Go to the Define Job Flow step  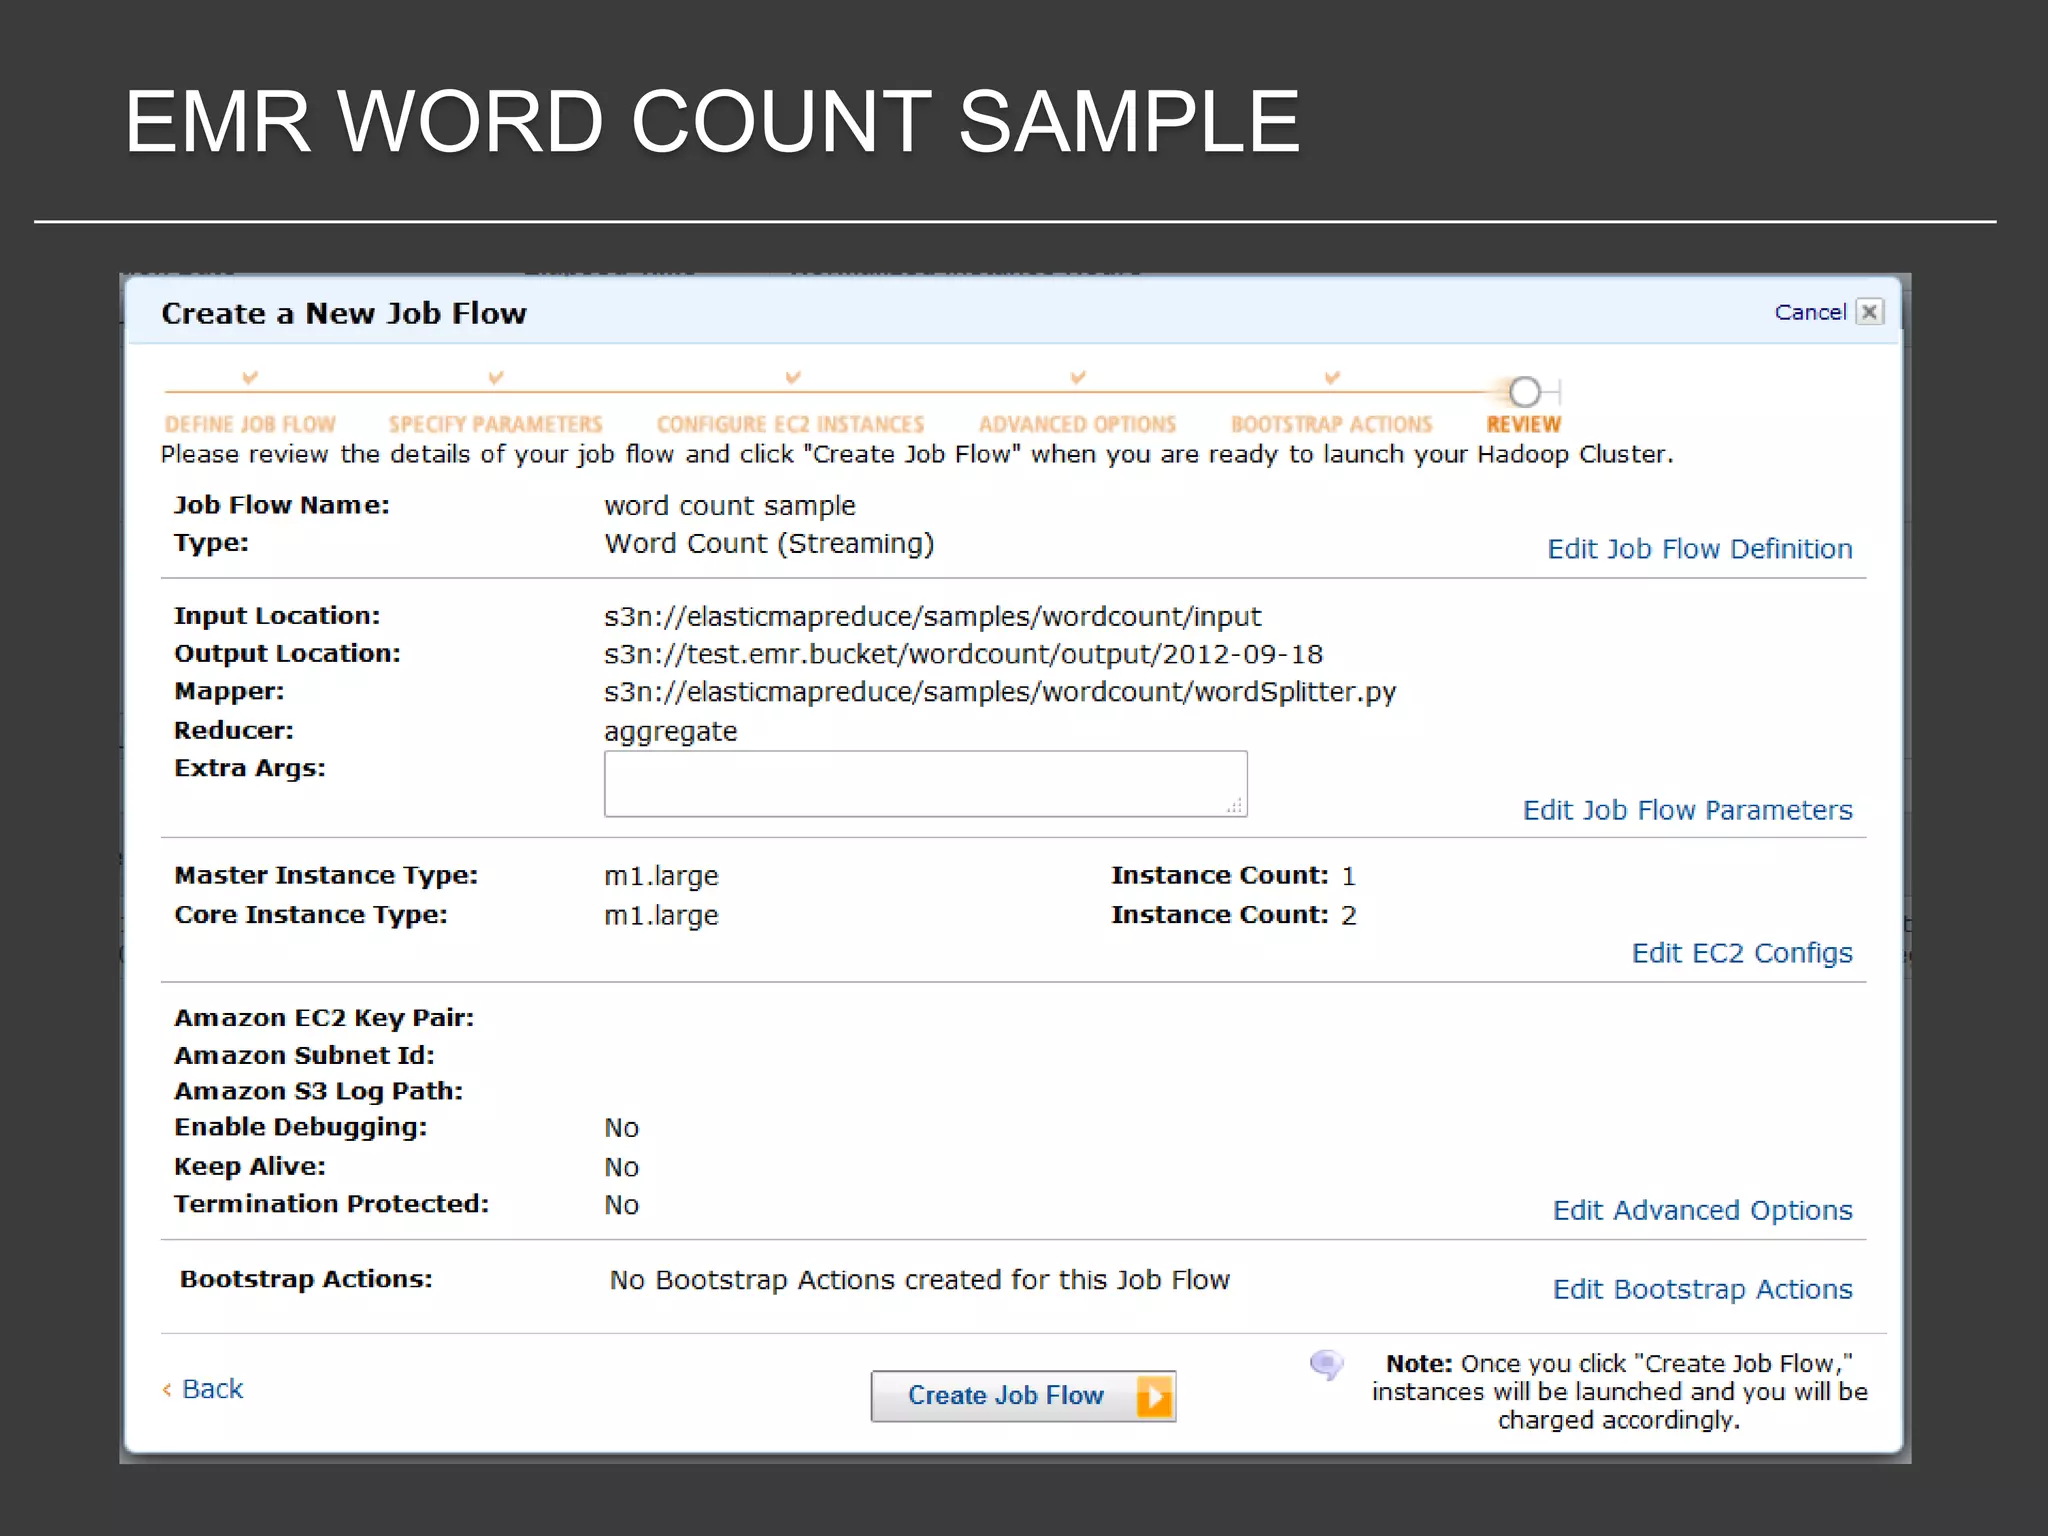coord(250,424)
